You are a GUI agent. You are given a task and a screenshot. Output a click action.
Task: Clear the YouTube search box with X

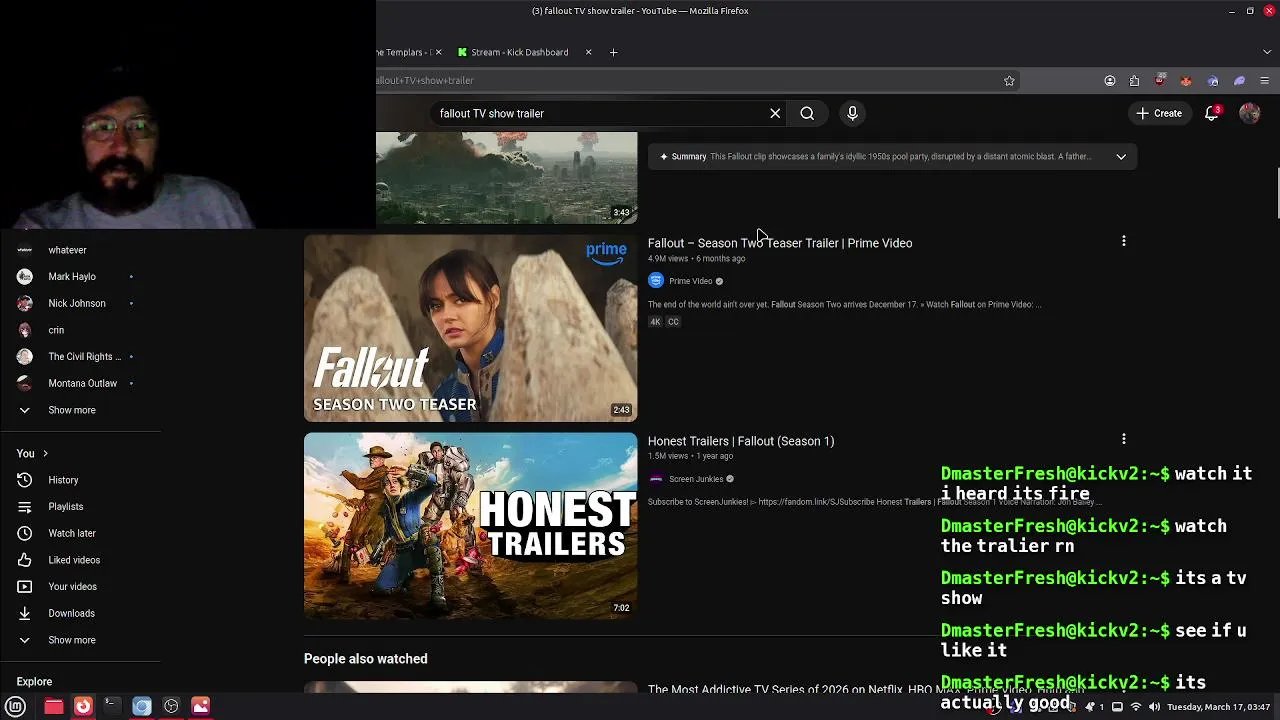coord(775,113)
